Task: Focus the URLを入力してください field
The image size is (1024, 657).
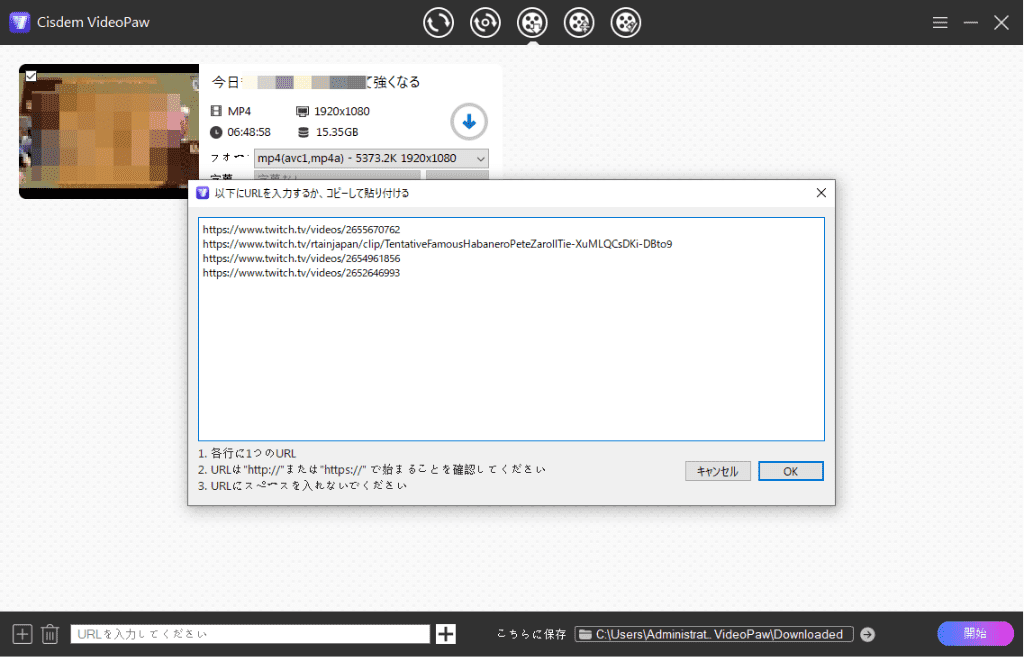Action: coord(249,634)
